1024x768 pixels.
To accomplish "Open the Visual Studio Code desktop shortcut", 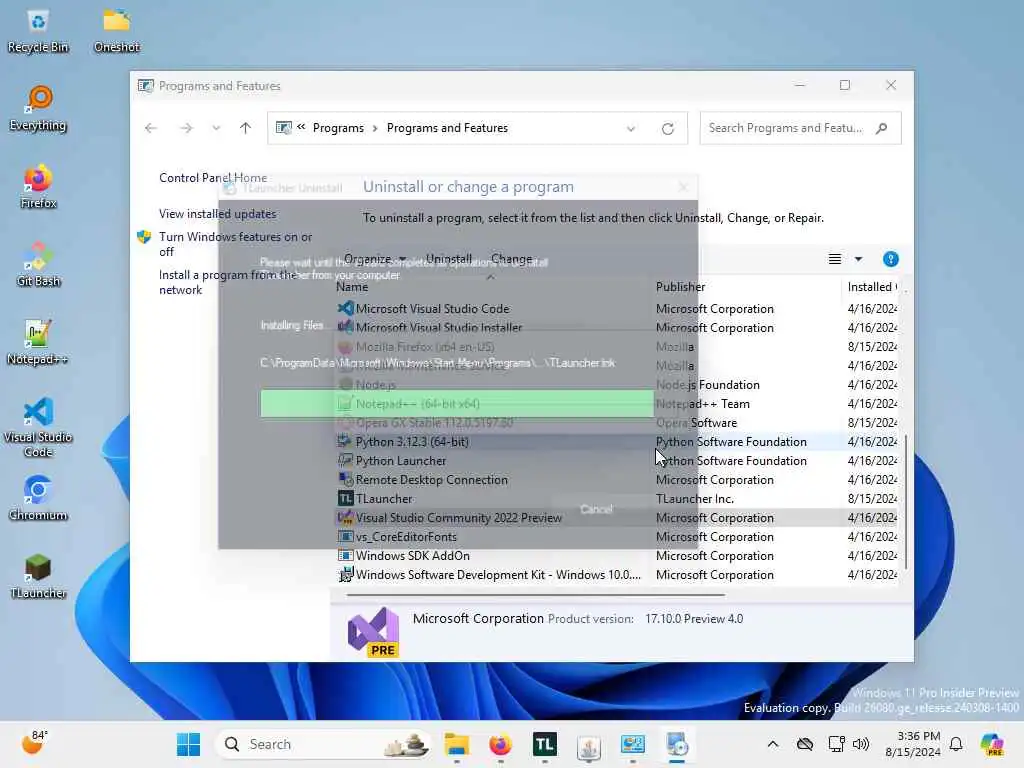I will [x=38, y=427].
